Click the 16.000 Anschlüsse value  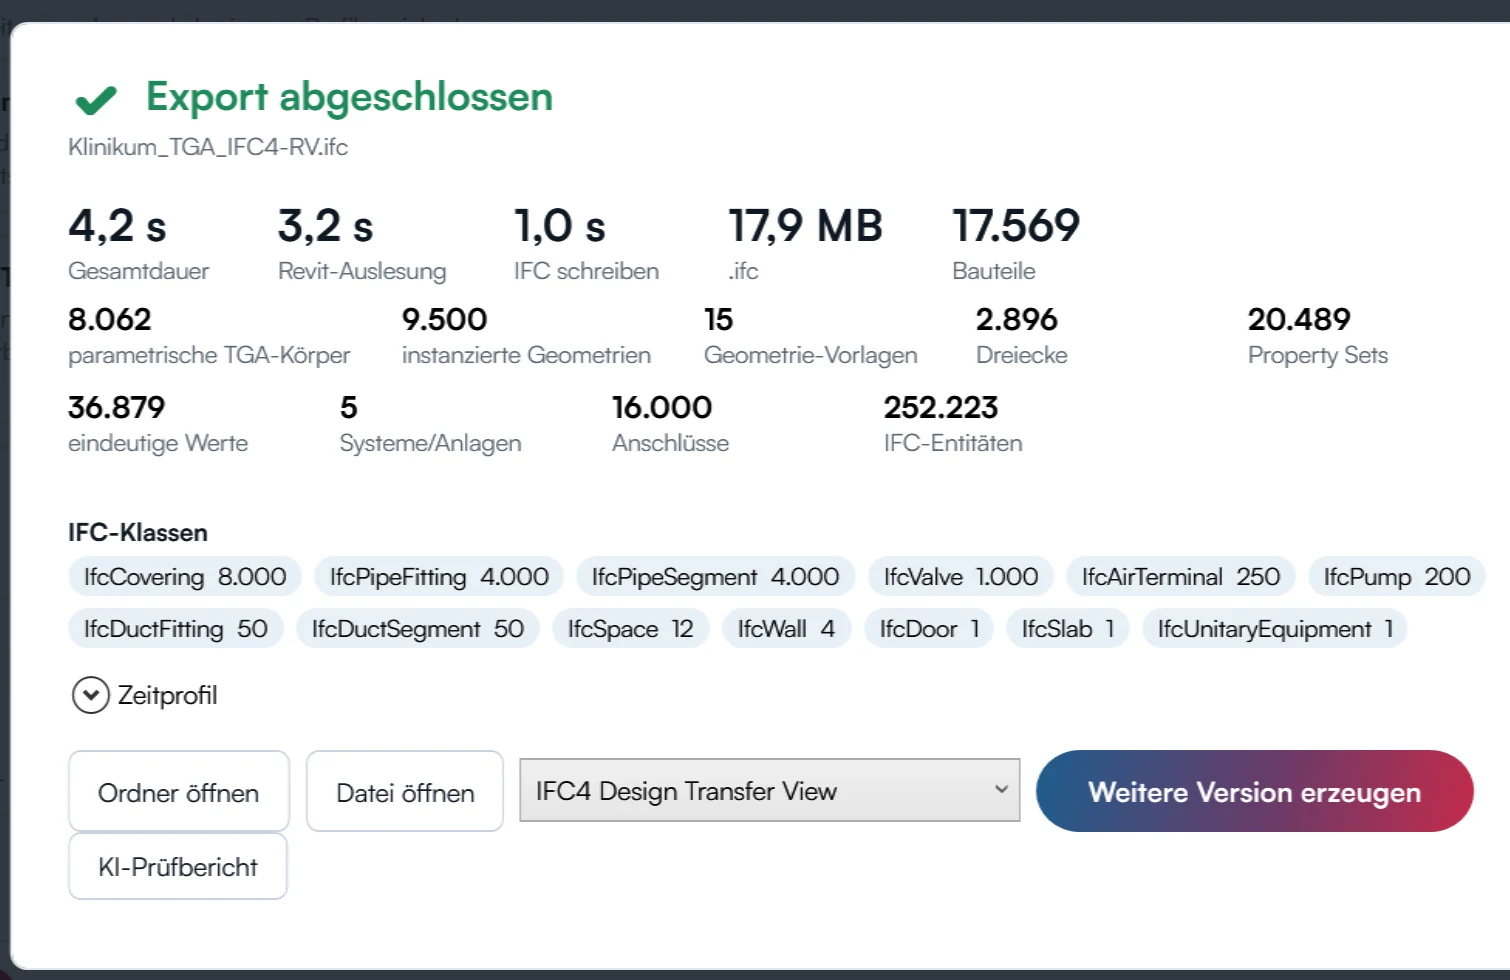662,407
